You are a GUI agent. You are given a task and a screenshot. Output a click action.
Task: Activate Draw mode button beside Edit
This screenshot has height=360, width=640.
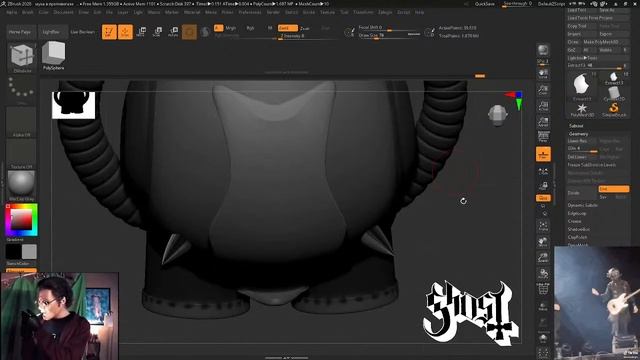click(125, 32)
